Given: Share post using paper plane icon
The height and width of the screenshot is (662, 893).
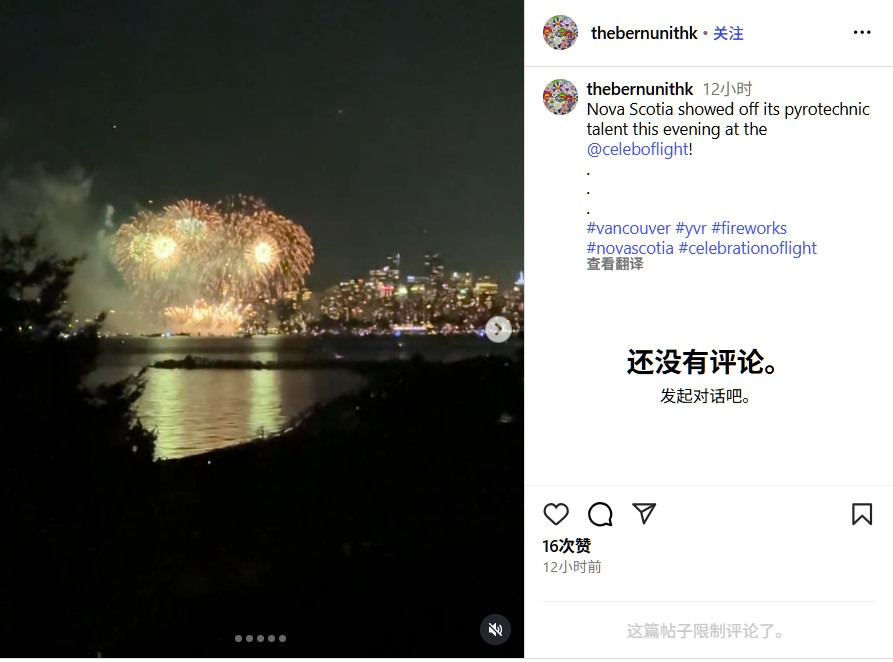Looking at the screenshot, I should pyautogui.click(x=644, y=513).
